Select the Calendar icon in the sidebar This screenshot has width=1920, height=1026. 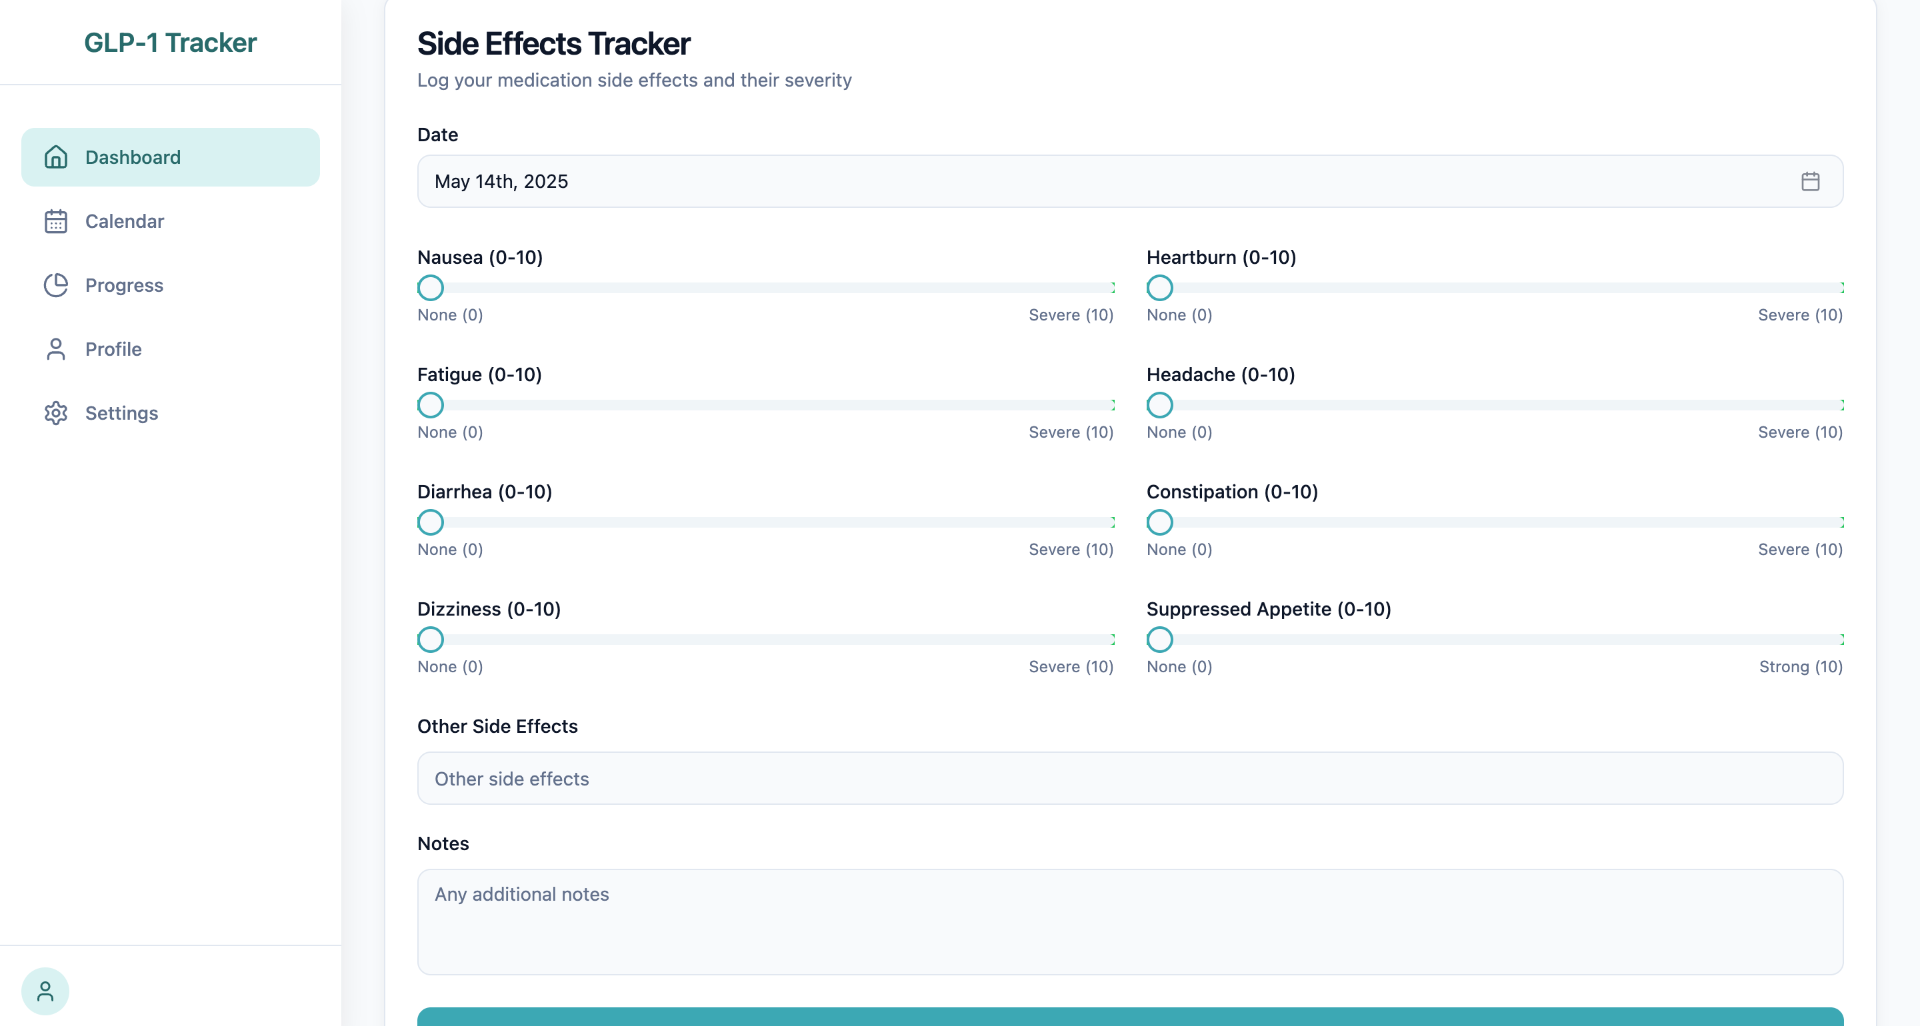point(56,221)
